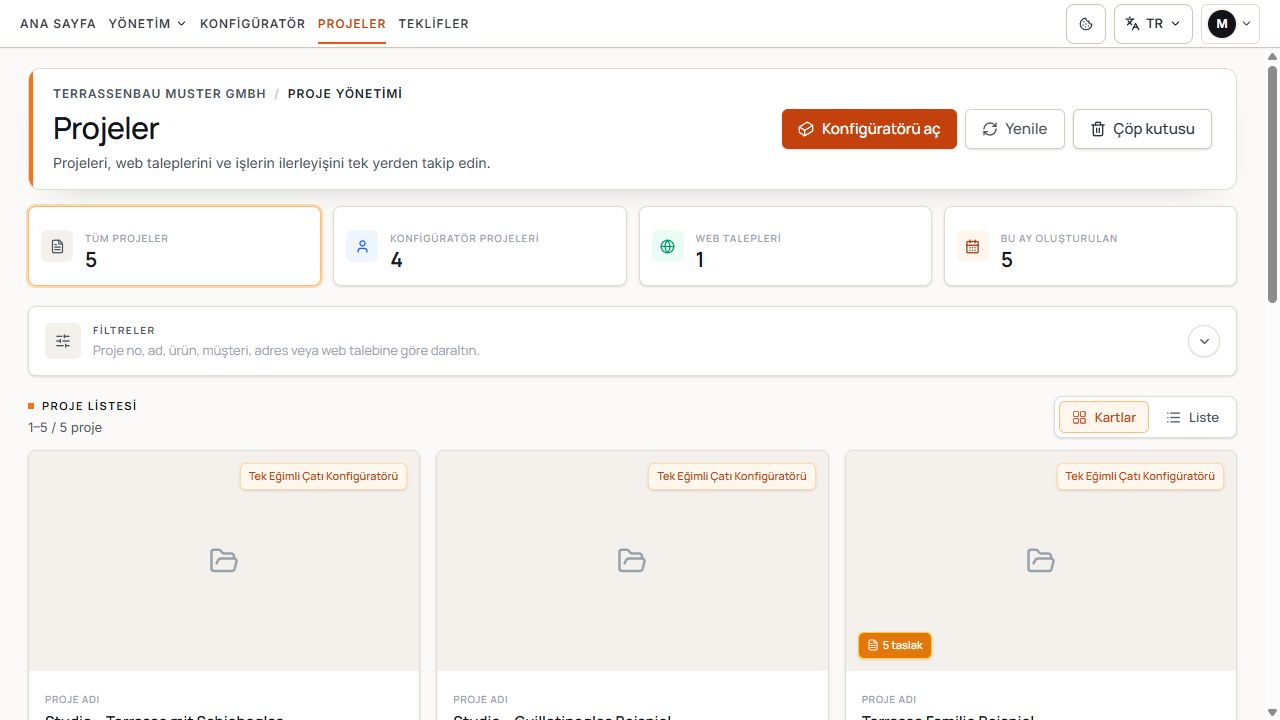Select the Konfigüratör Projeleri stat card
Viewport: 1280px width, 720px height.
click(x=480, y=246)
